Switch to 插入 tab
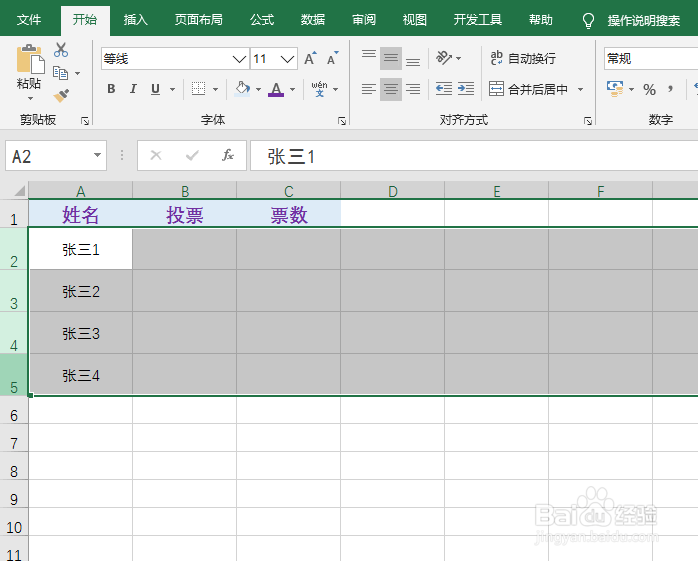698x561 pixels. pyautogui.click(x=135, y=20)
